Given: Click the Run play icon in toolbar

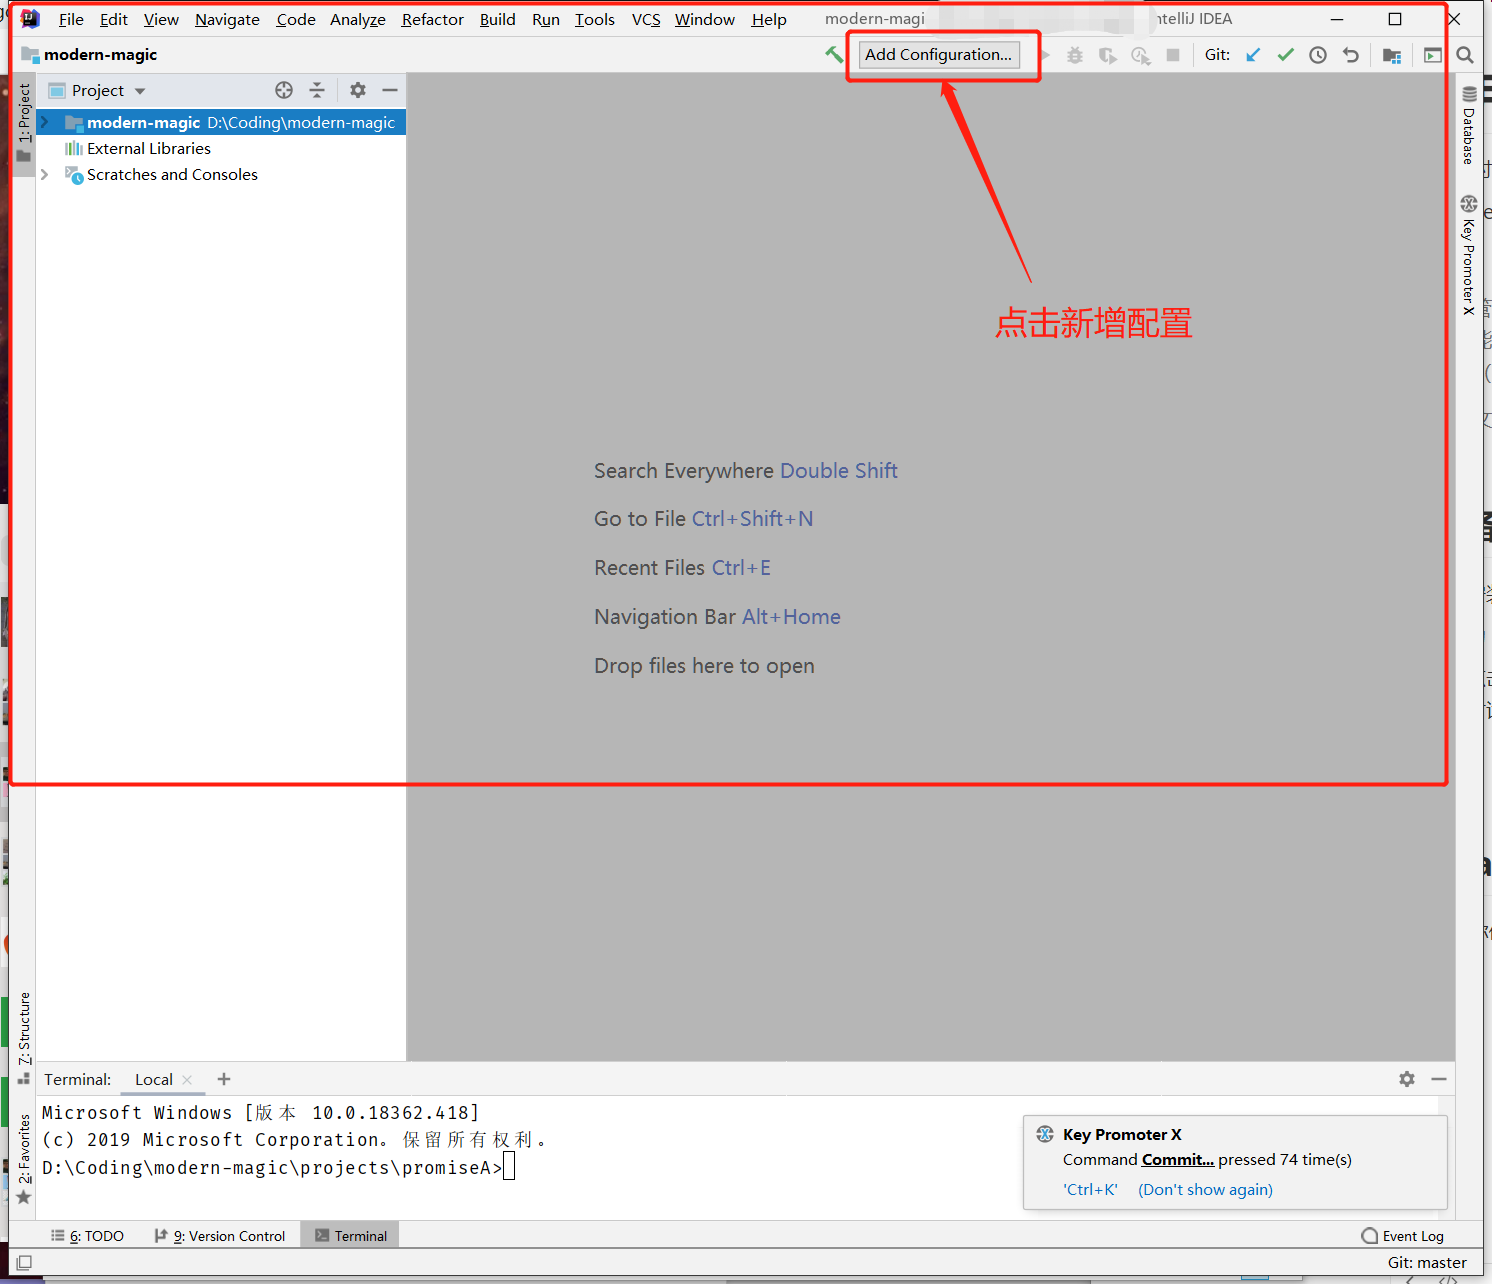Looking at the screenshot, I should (x=1046, y=55).
